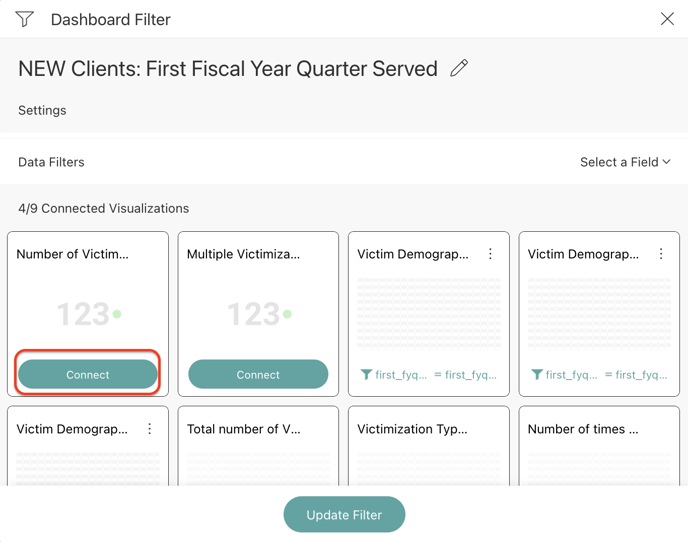688x542 pixels.
Task: Connect the Number of Victim... visualization
Action: 88,374
